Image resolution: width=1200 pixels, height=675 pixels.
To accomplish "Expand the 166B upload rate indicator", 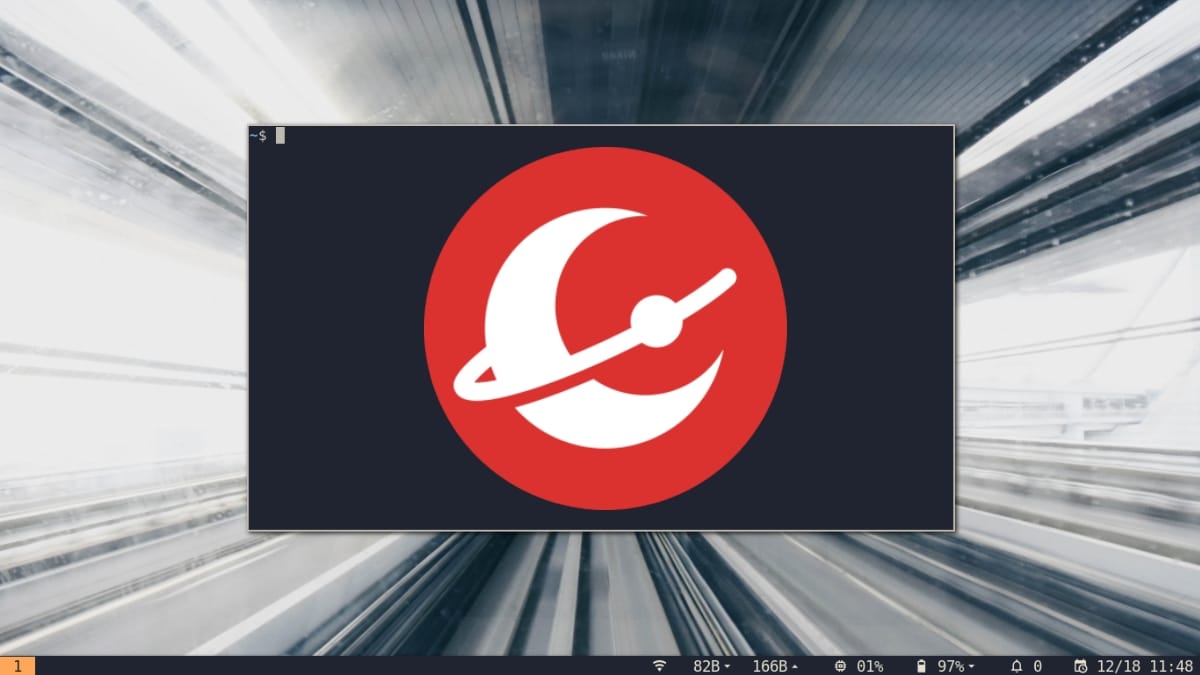I will tap(775, 665).
